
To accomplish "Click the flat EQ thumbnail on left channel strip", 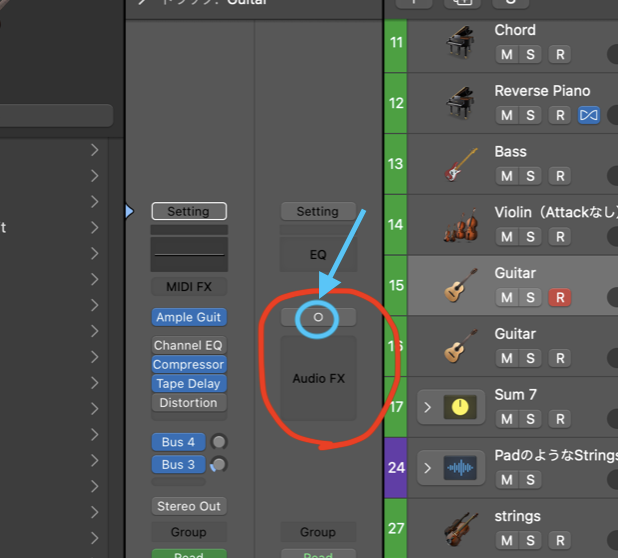I will click(x=189, y=254).
